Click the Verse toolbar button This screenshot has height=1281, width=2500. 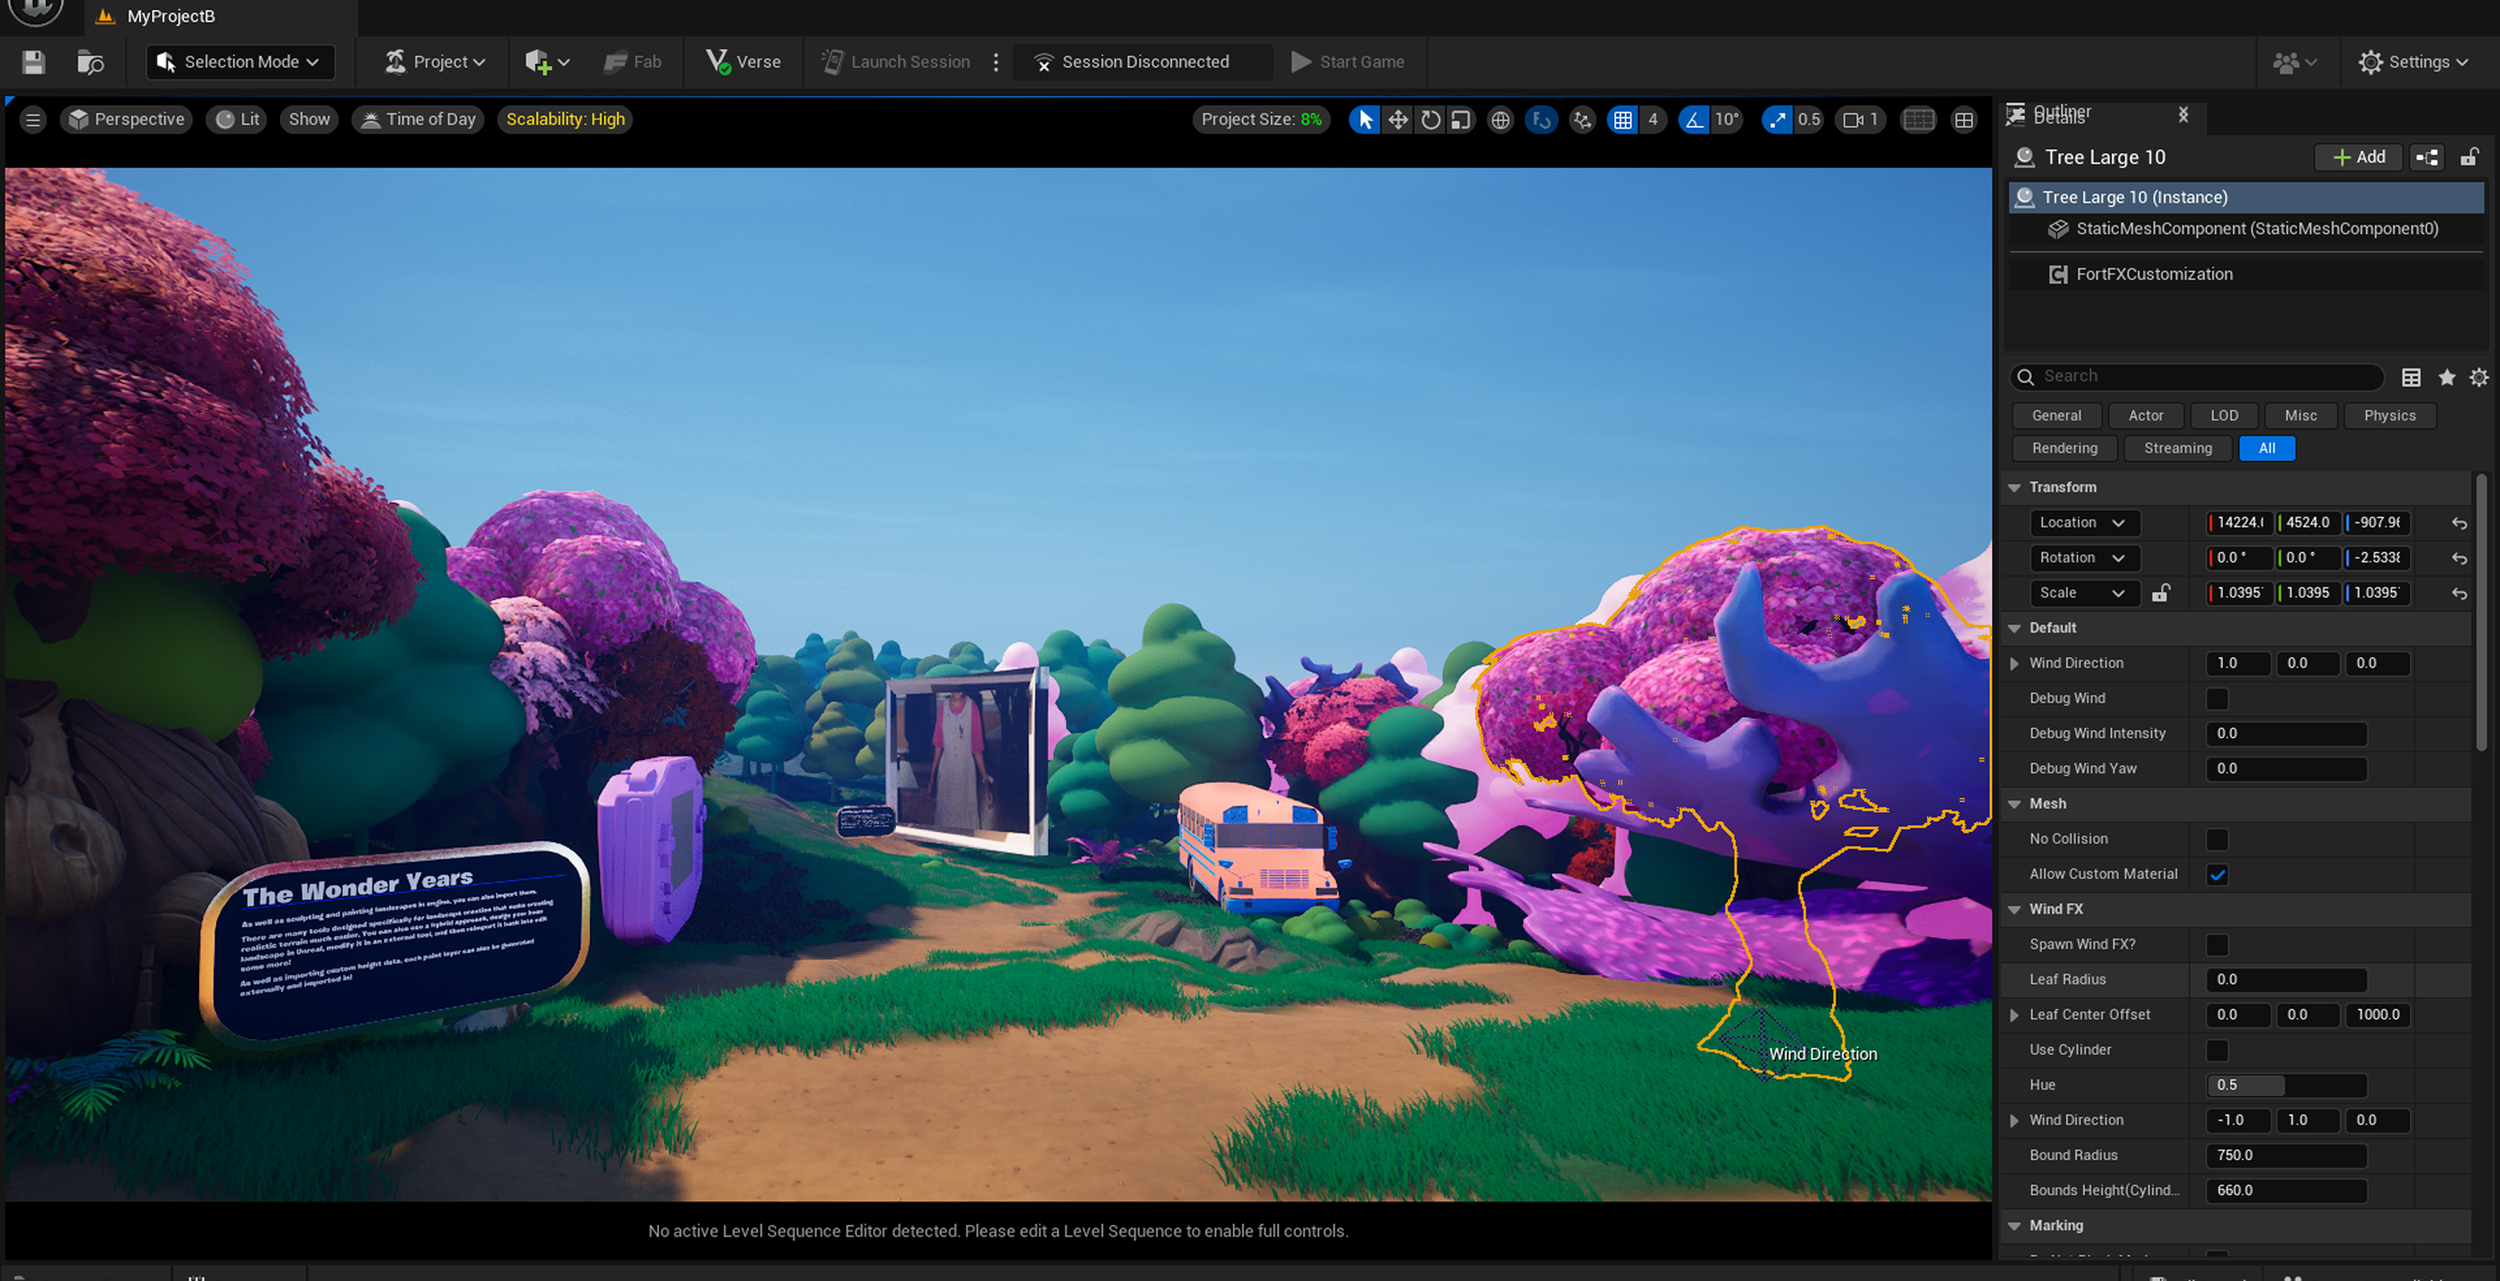(743, 62)
